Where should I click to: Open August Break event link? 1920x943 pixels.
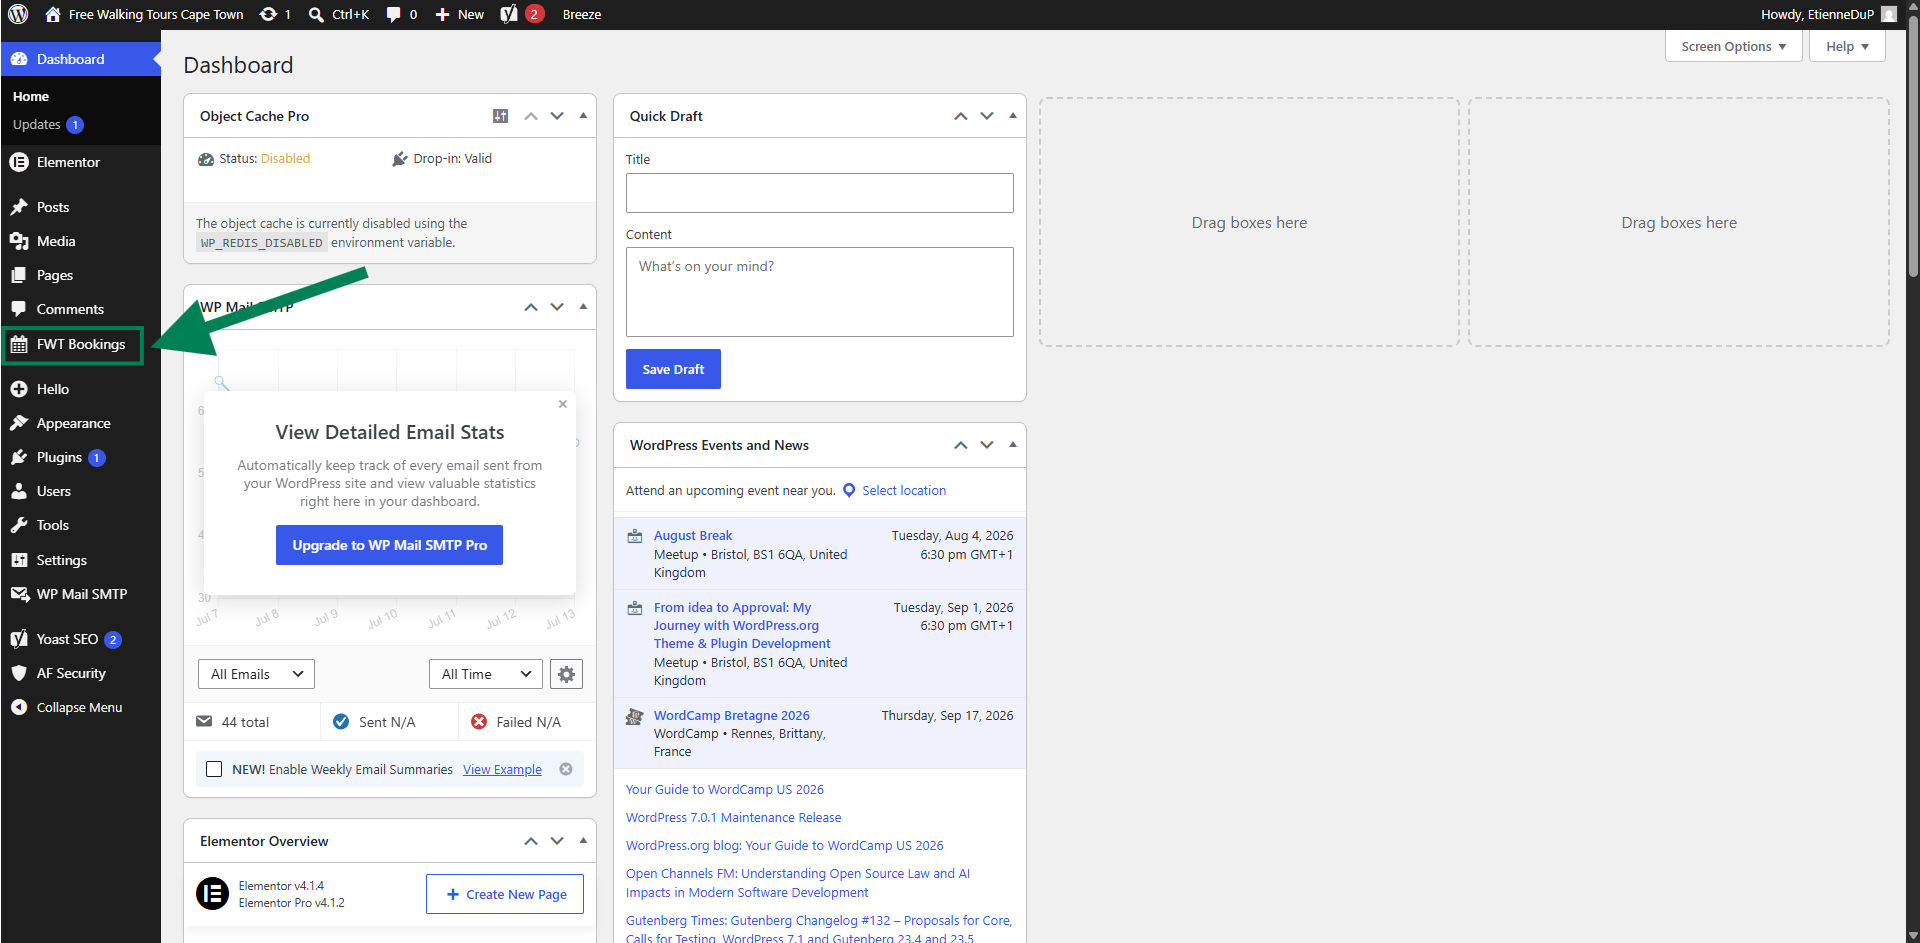693,536
